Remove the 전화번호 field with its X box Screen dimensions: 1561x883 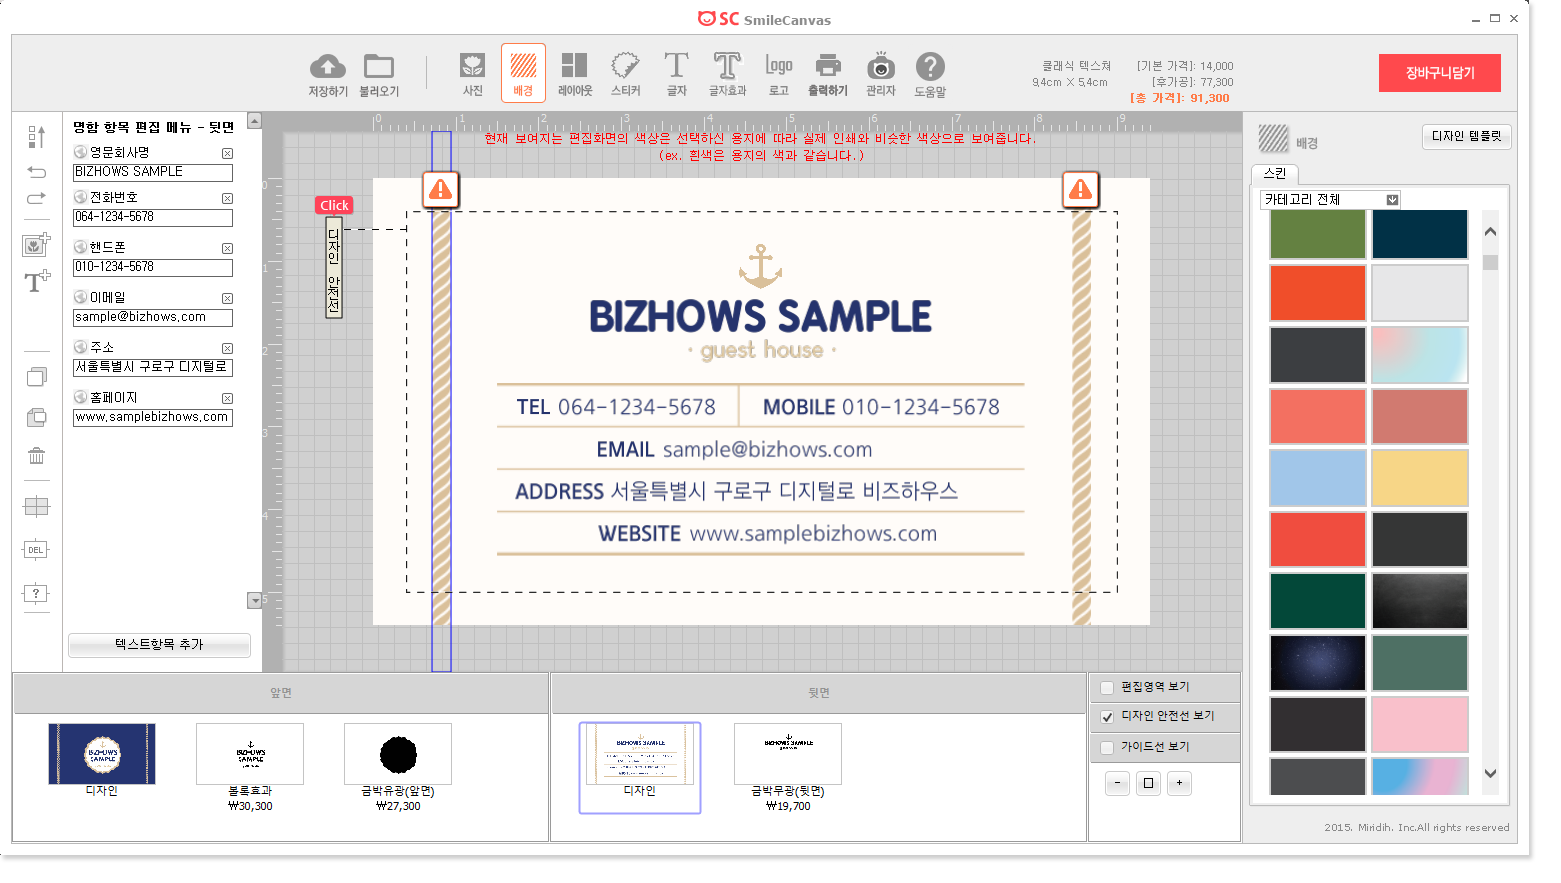(227, 198)
